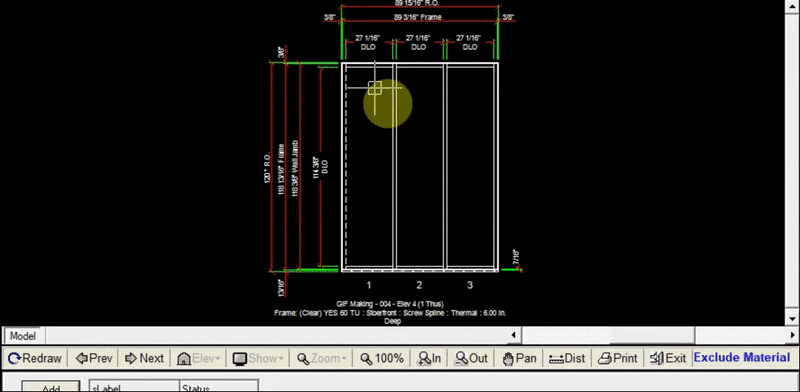
Task: Click the sLabel column header
Action: click(x=134, y=387)
